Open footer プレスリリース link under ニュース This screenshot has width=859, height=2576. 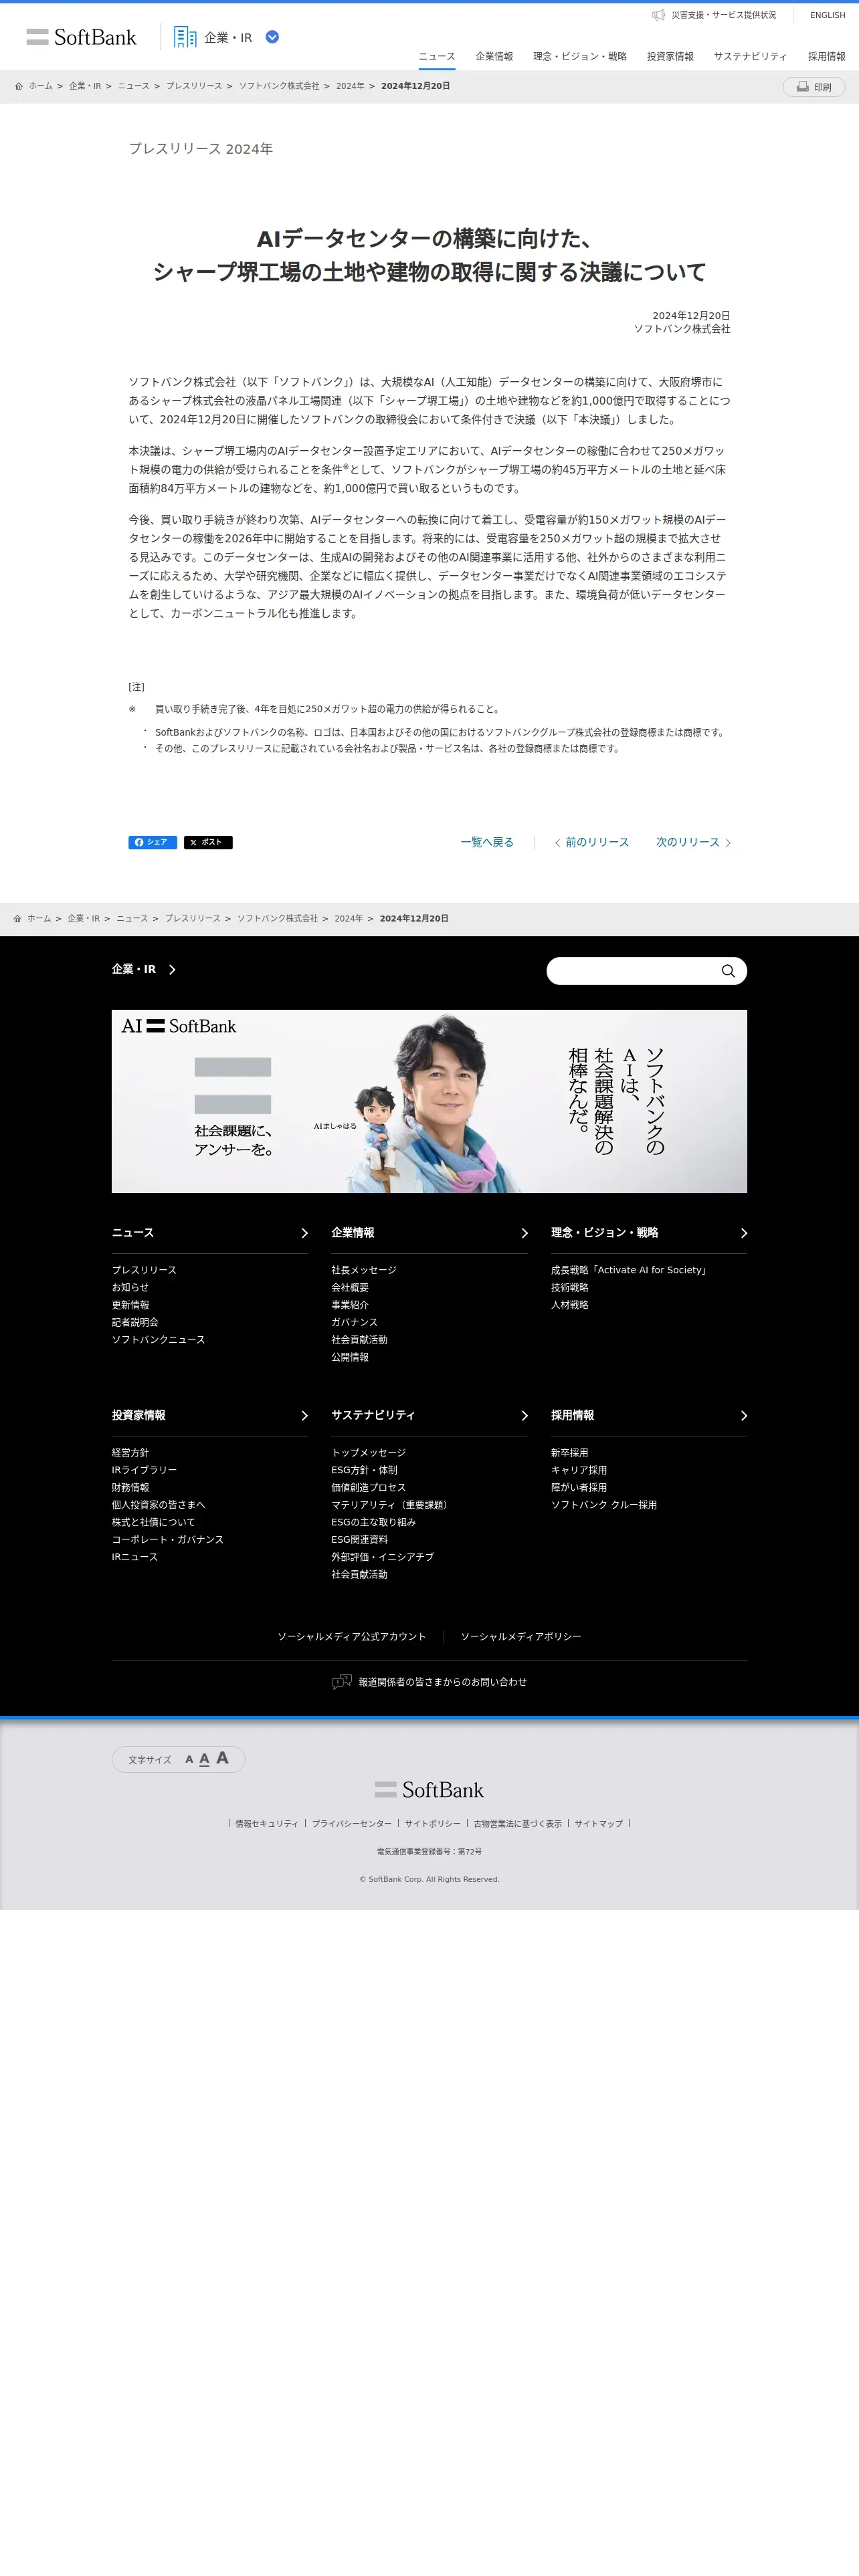point(144,1270)
